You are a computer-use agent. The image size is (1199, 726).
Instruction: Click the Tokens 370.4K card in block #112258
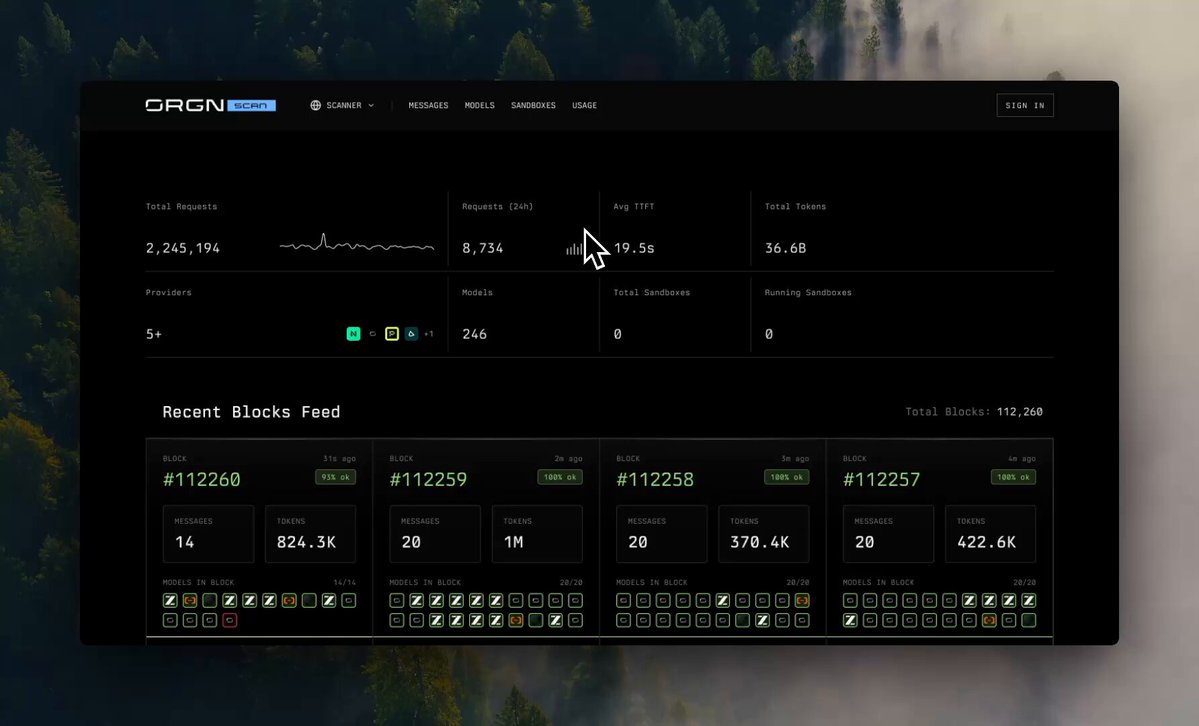(x=764, y=534)
